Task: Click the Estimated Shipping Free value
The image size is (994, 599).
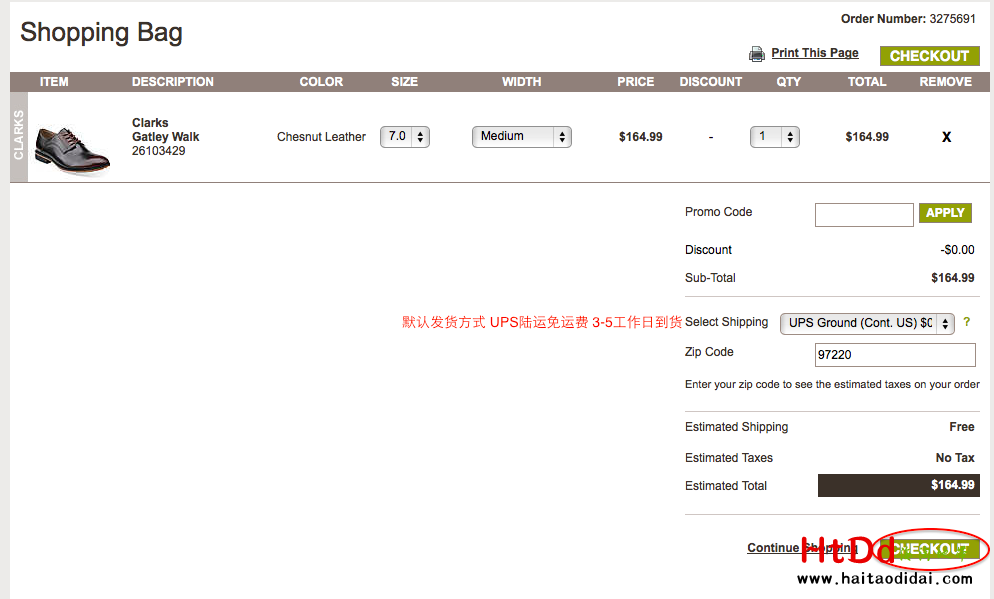Action: [962, 427]
